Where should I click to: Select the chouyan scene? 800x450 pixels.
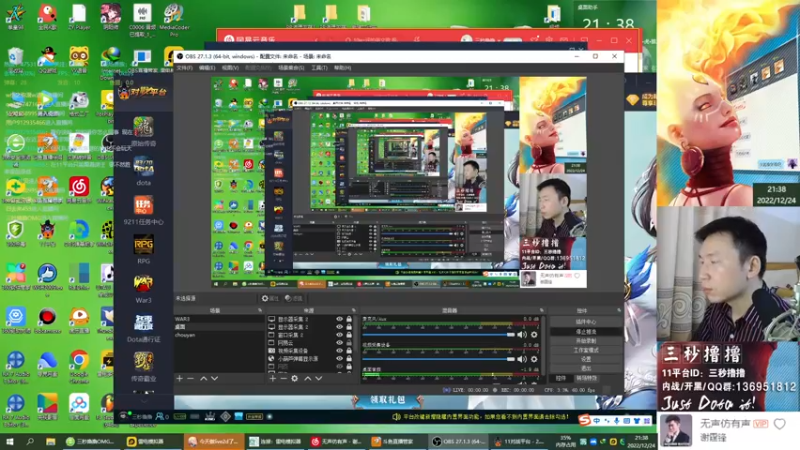pyautogui.click(x=219, y=335)
